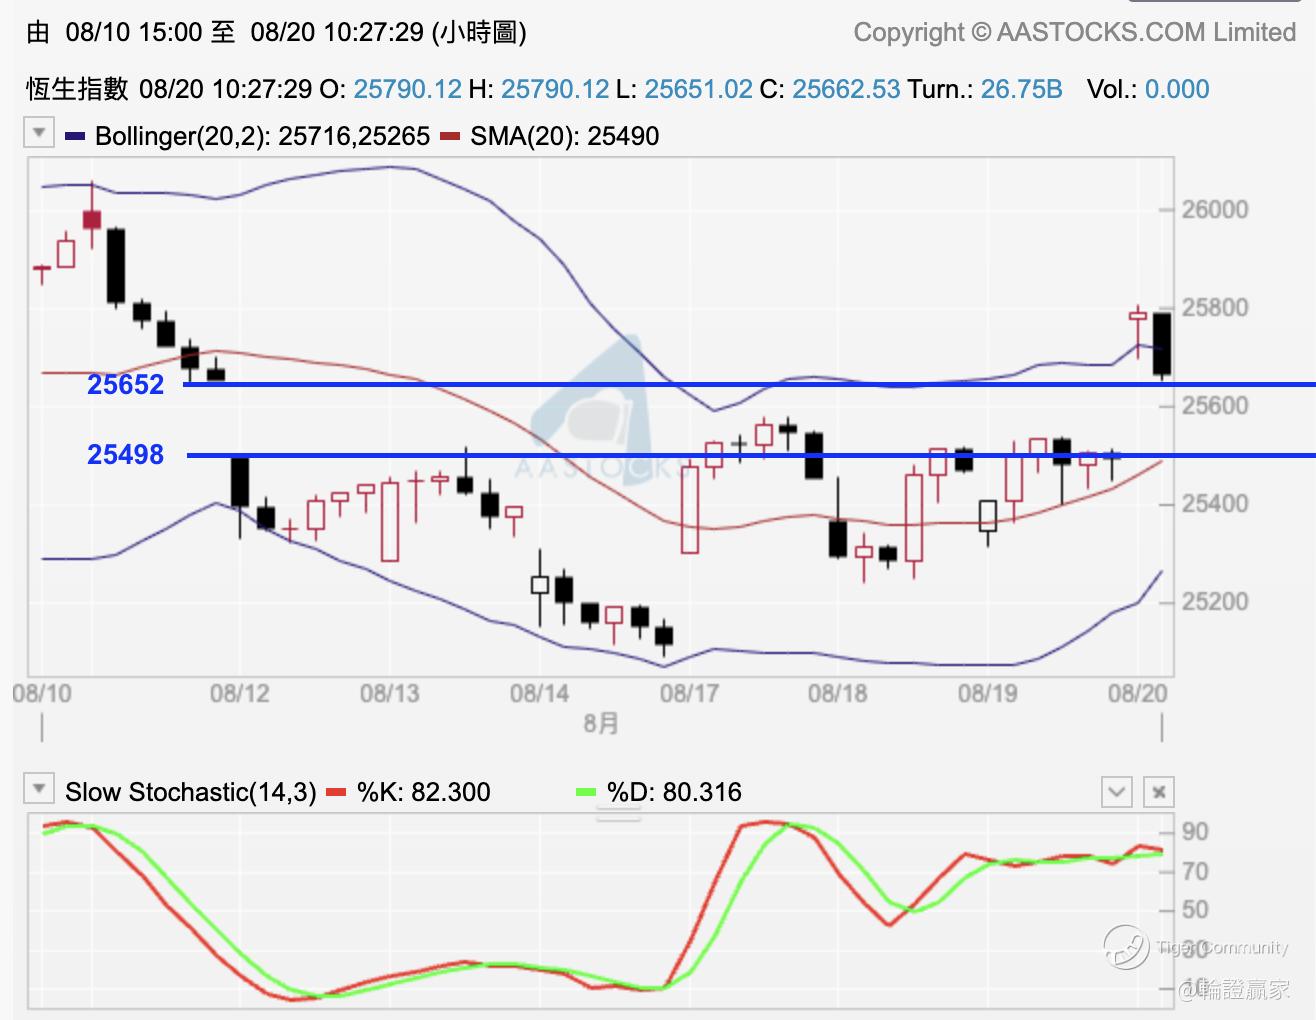Click the turnover value 26.75B

(x=1021, y=89)
